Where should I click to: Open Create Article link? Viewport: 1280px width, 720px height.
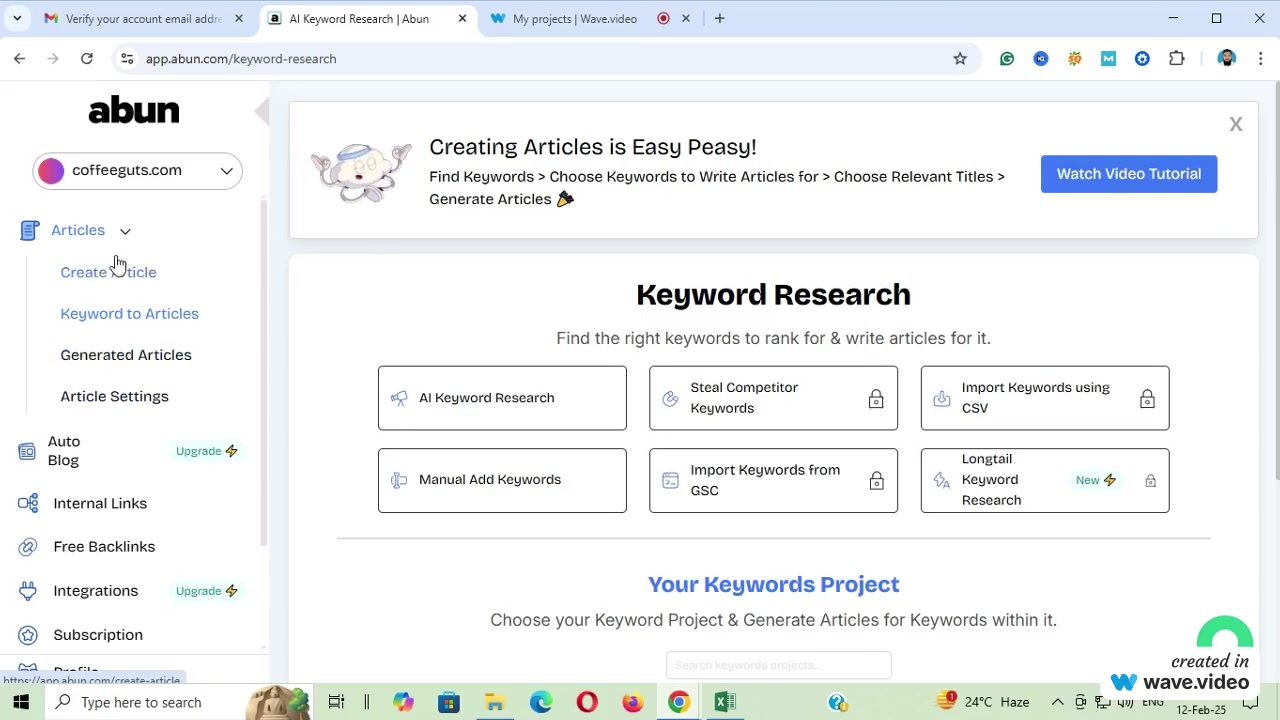[x=108, y=272]
